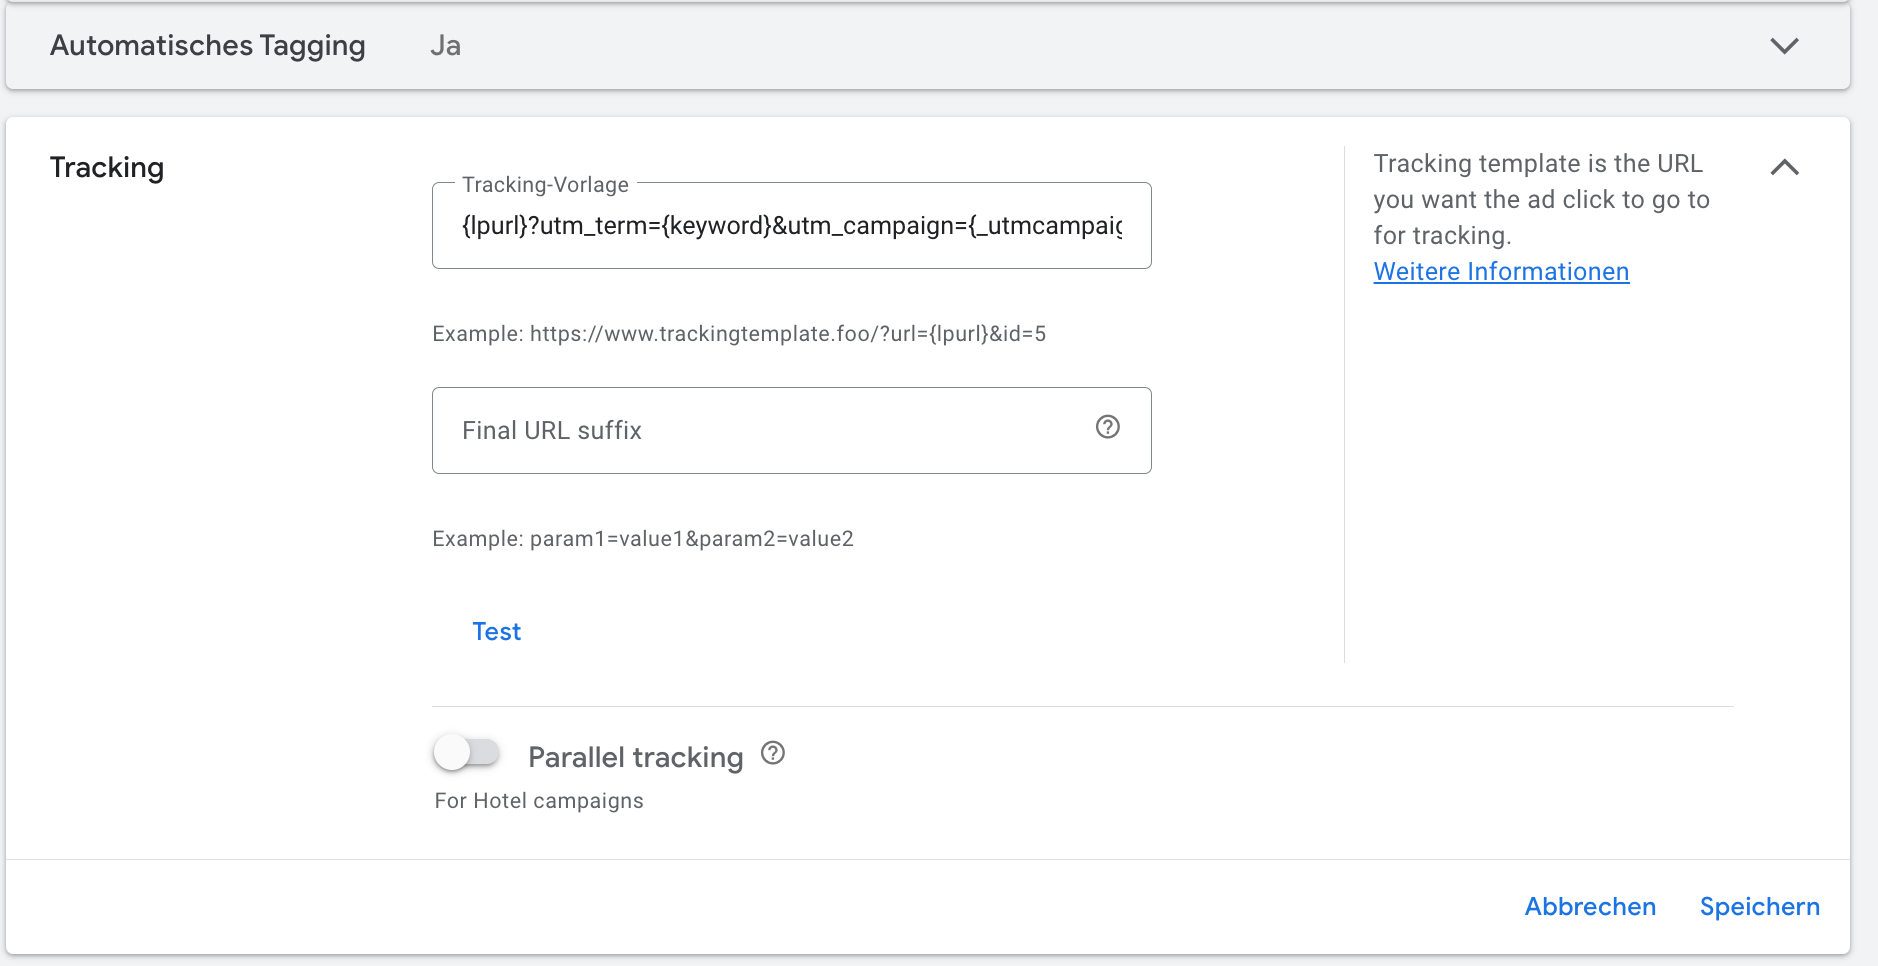Select the Automatisches Tagging label
This screenshot has width=1878, height=966.
pos(208,46)
